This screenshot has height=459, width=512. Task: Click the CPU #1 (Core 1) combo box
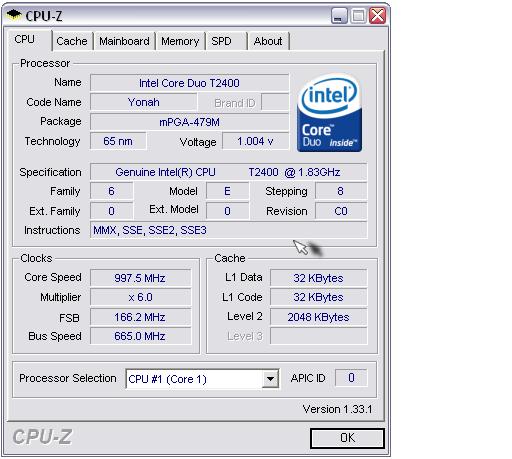pyautogui.click(x=202, y=379)
